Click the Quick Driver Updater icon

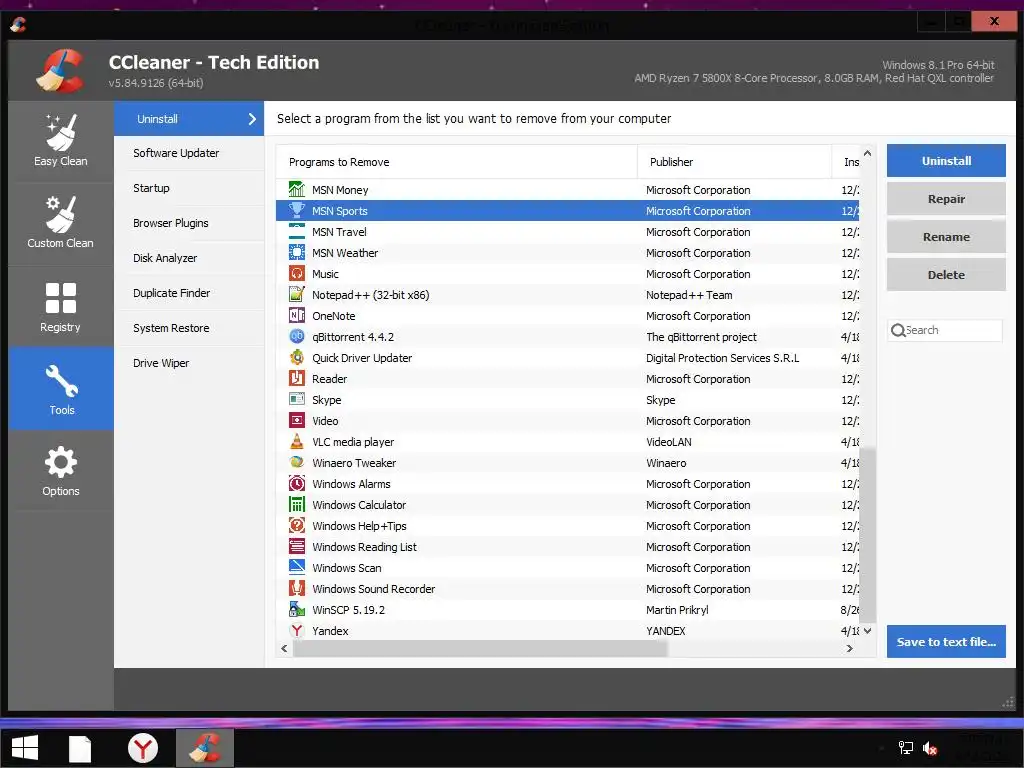click(296, 357)
